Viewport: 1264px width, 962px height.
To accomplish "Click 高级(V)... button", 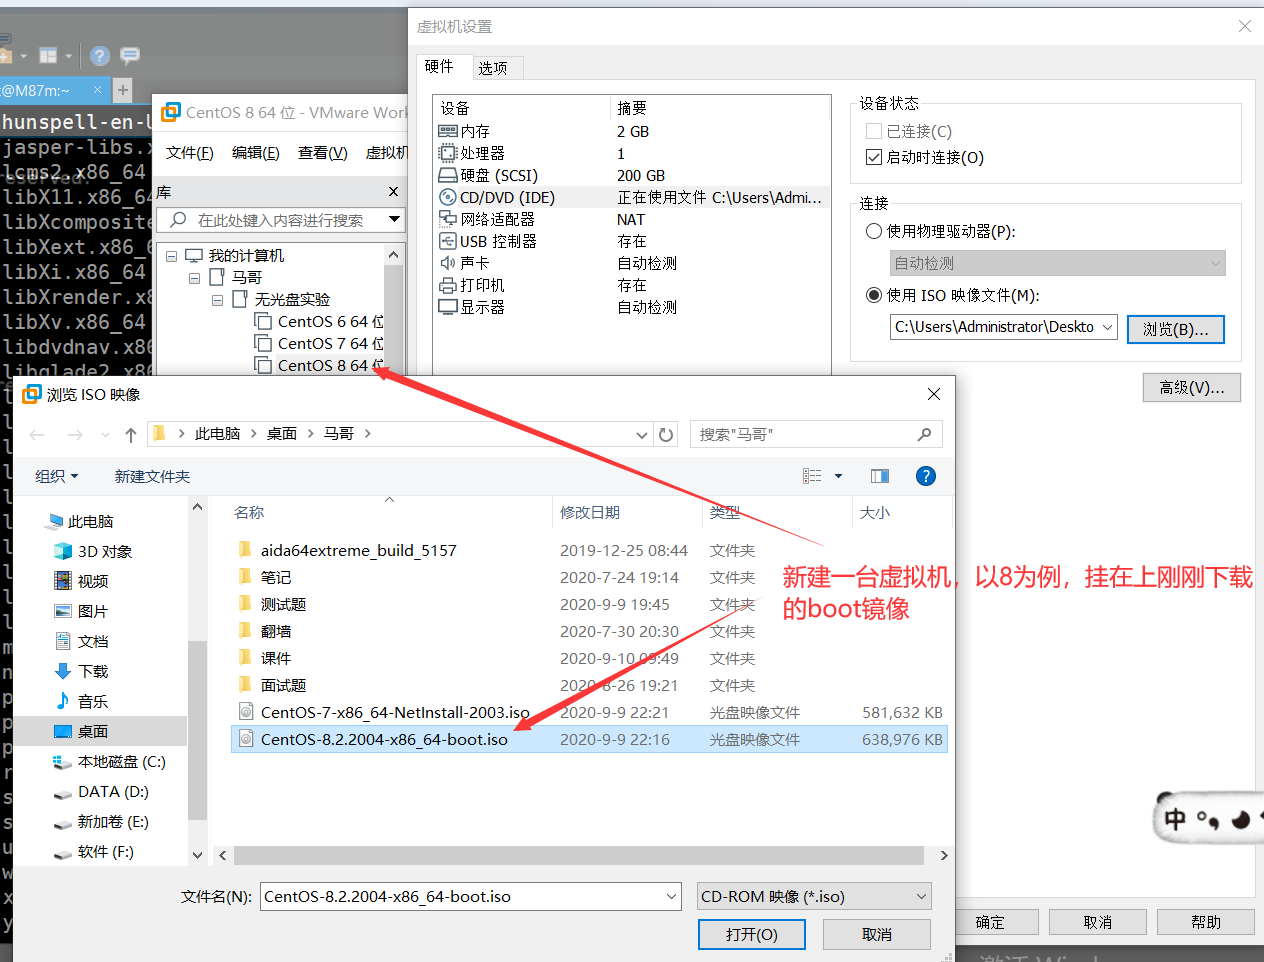I will [1192, 388].
